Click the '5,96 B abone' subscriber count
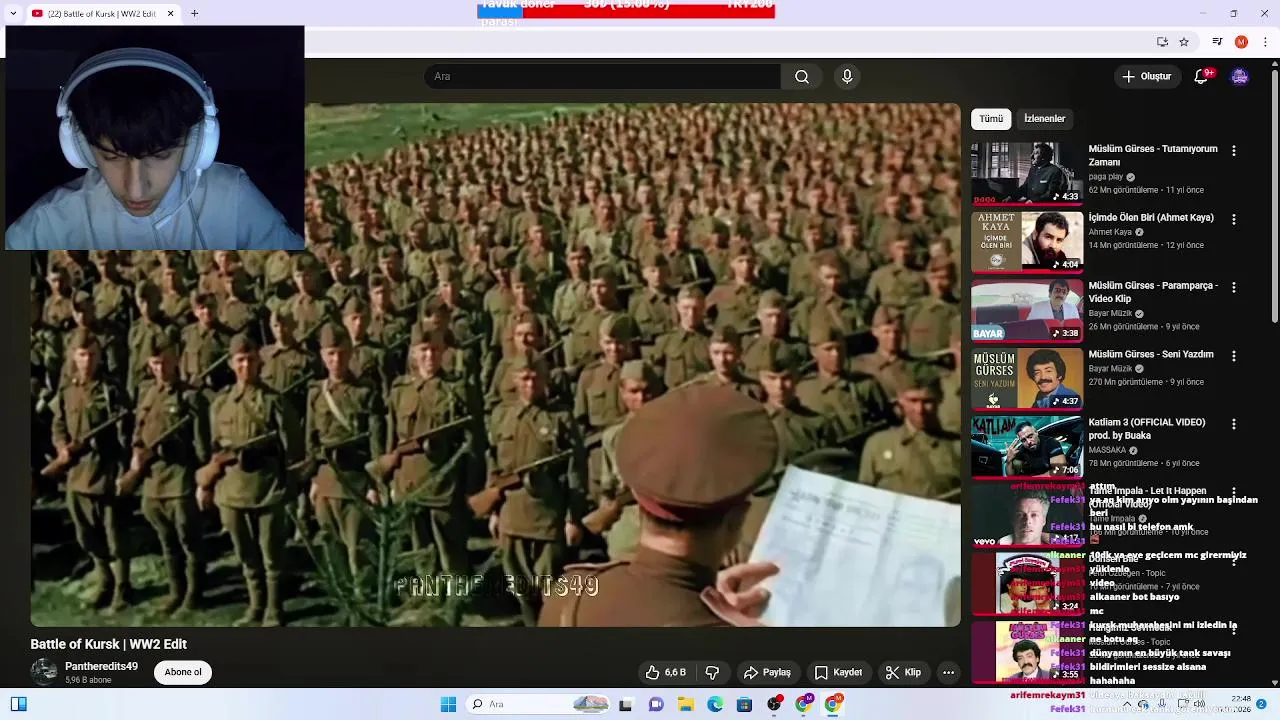The height and width of the screenshot is (720, 1280). click(88, 681)
